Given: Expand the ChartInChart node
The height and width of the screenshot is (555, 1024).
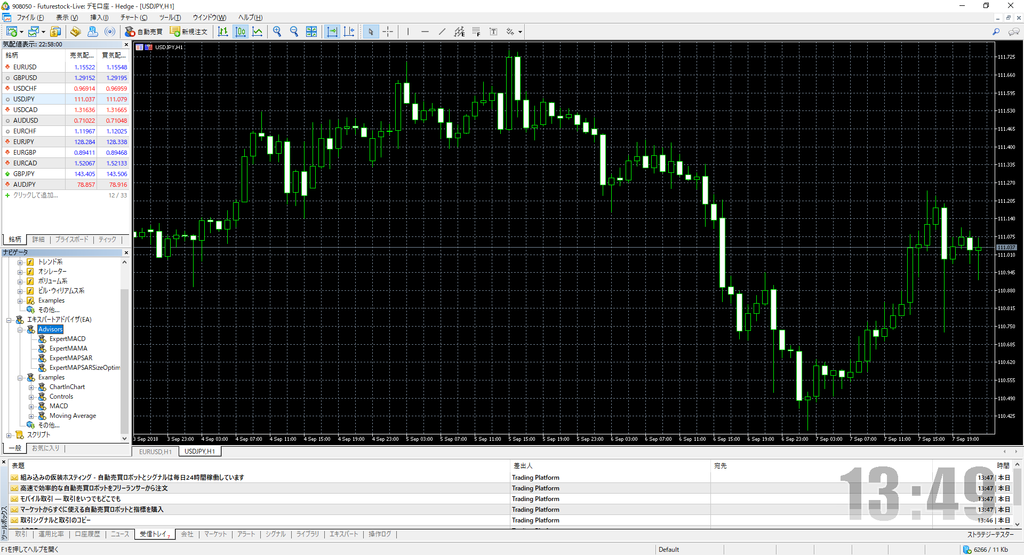Looking at the screenshot, I should pos(31,387).
